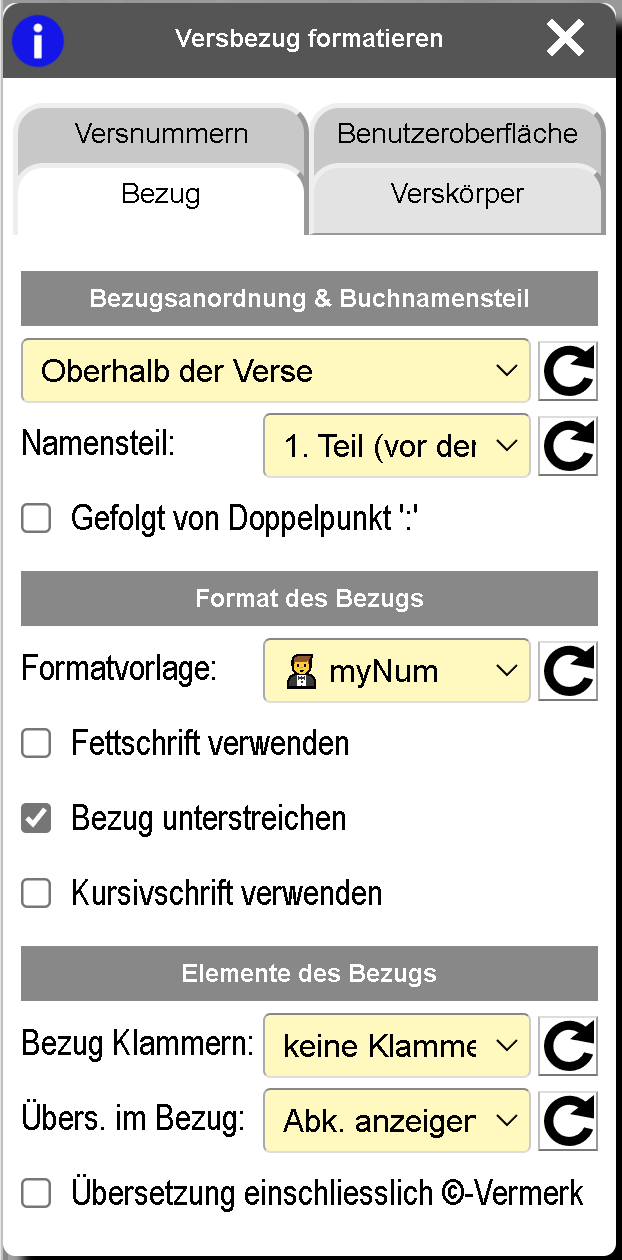Image resolution: width=622 pixels, height=1260 pixels.
Task: Switch to the Verskörper tab
Action: point(457,193)
